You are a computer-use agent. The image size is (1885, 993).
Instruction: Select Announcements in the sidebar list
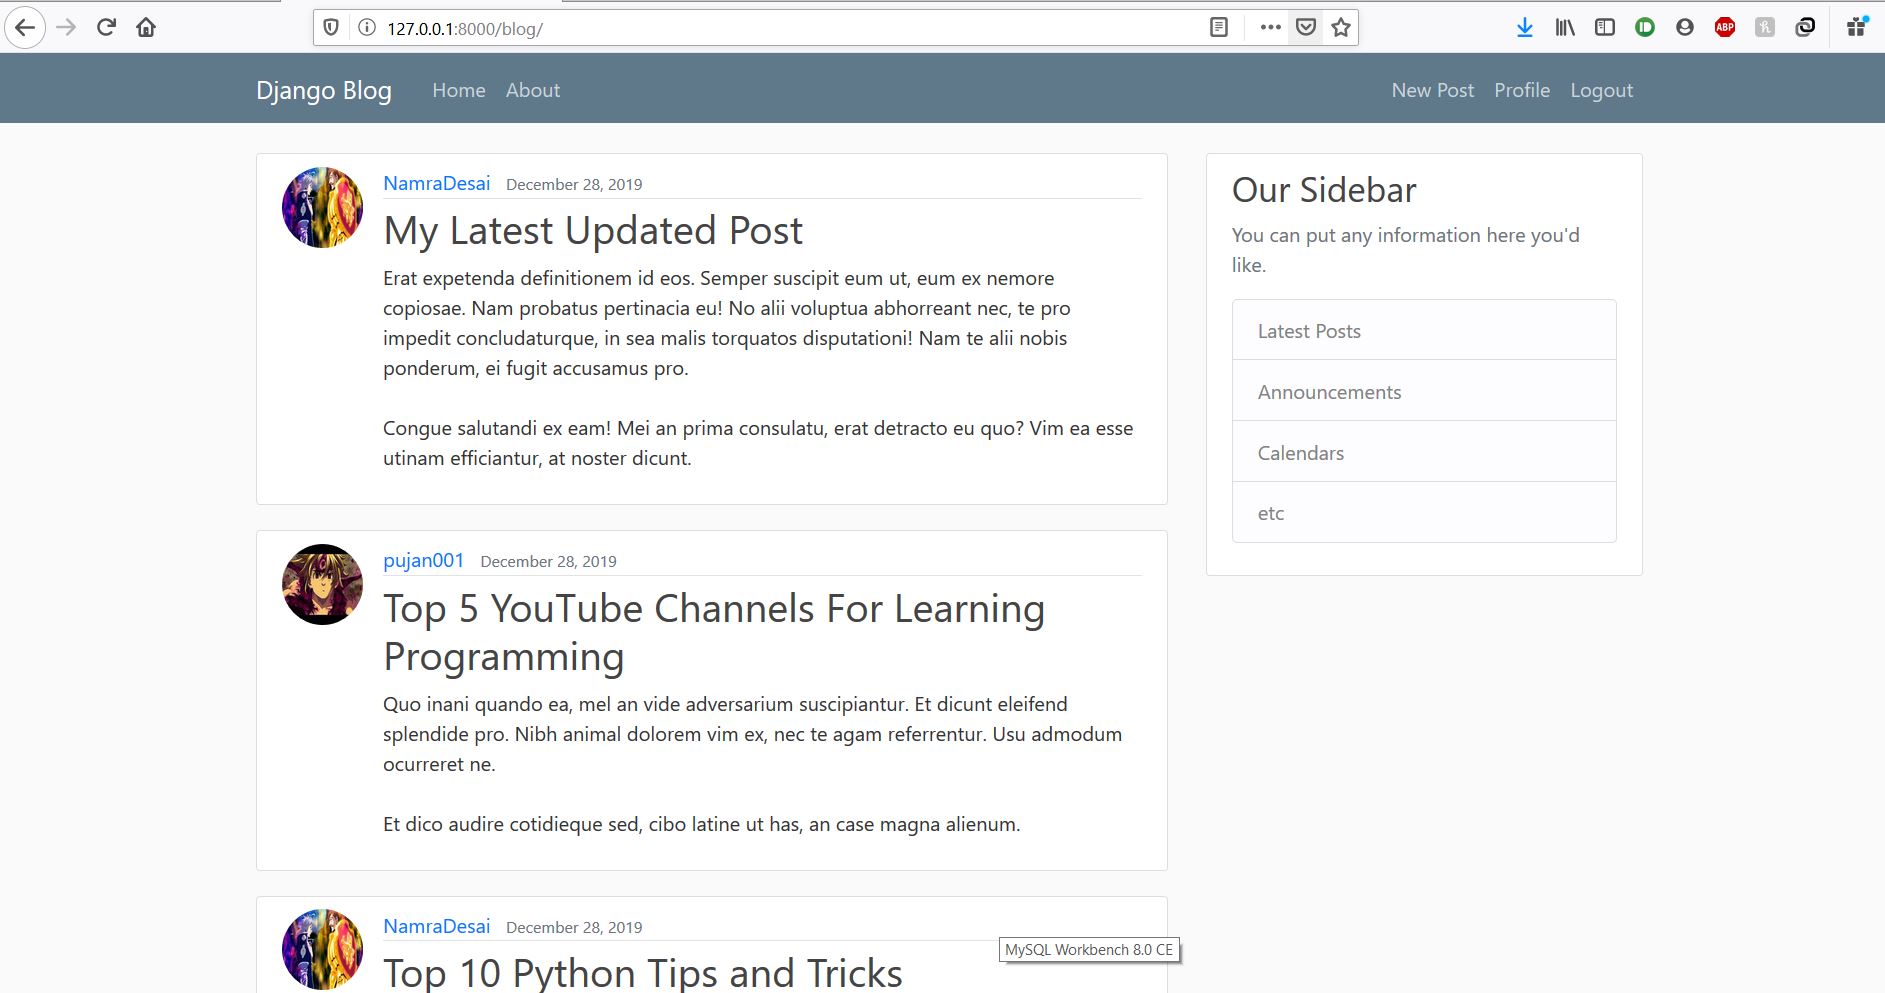tap(1424, 391)
